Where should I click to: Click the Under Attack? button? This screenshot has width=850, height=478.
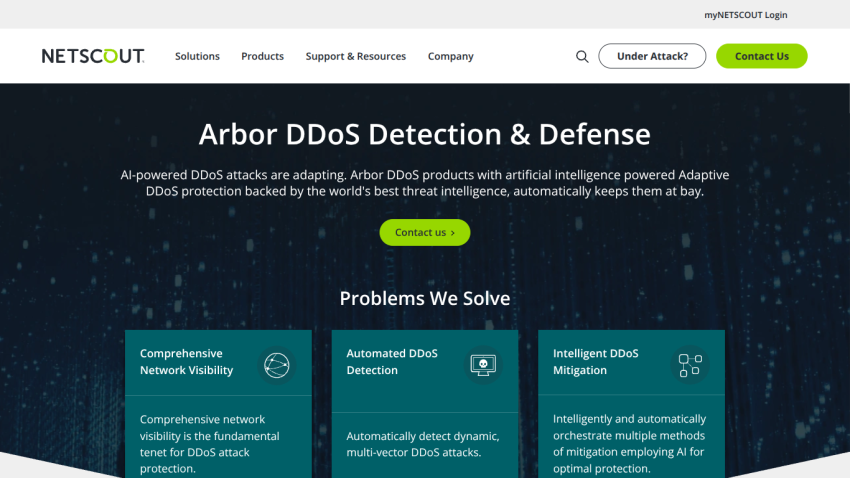[652, 56]
